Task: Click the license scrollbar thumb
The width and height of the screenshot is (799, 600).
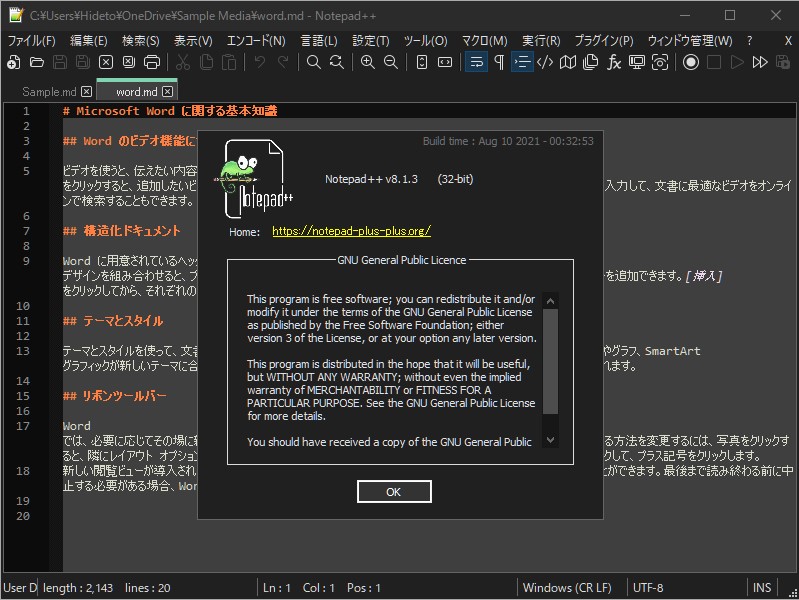Action: point(550,361)
